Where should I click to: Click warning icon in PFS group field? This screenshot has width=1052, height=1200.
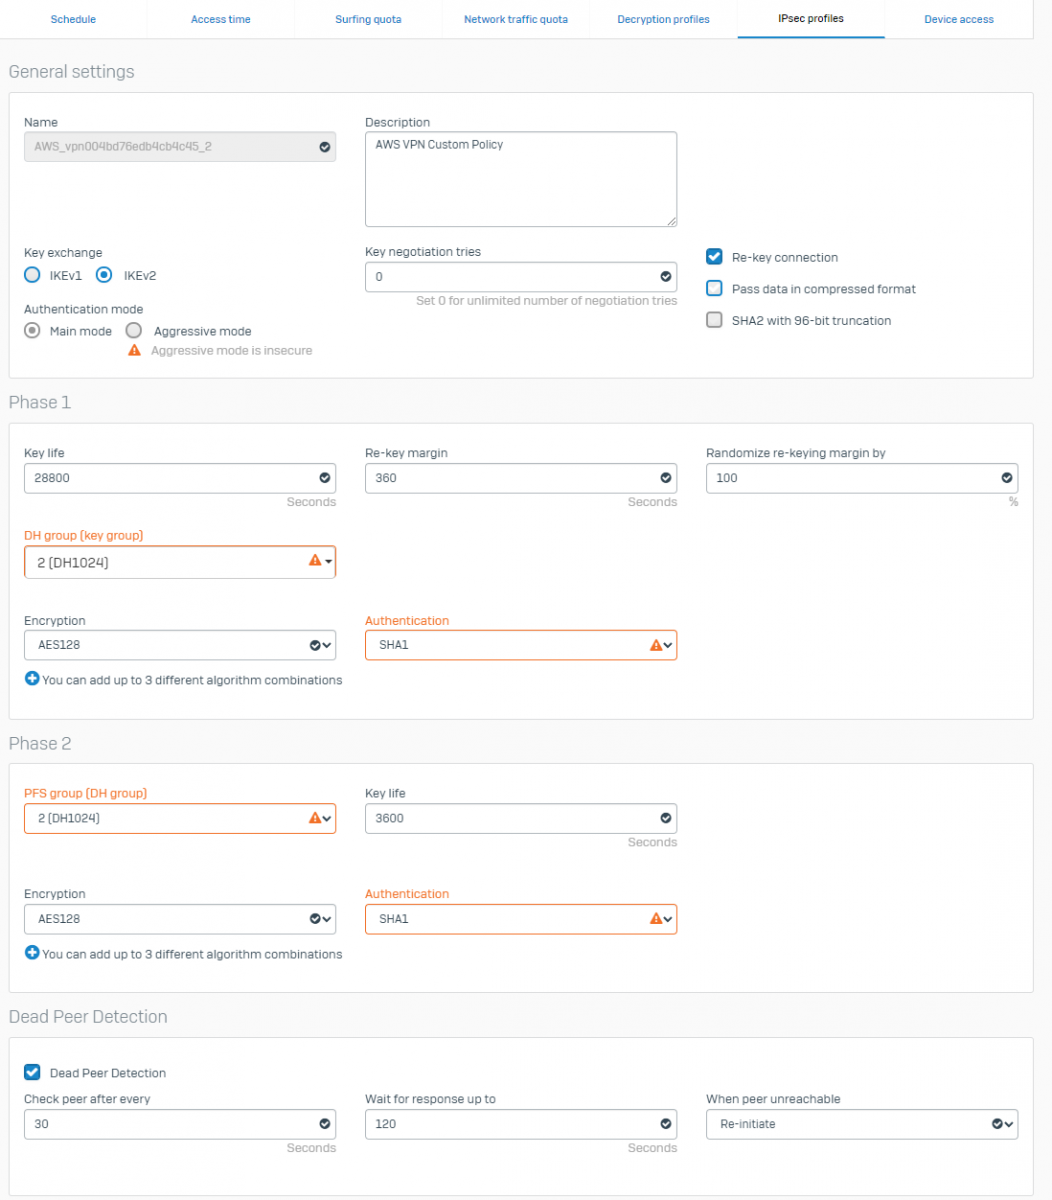point(315,818)
